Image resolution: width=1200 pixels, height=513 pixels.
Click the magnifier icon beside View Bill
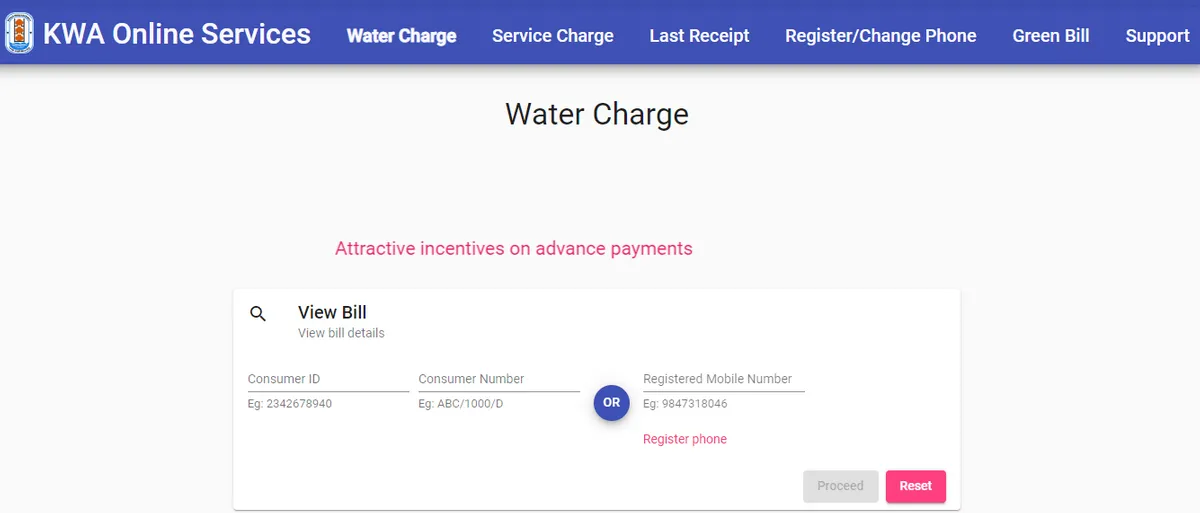click(x=258, y=314)
